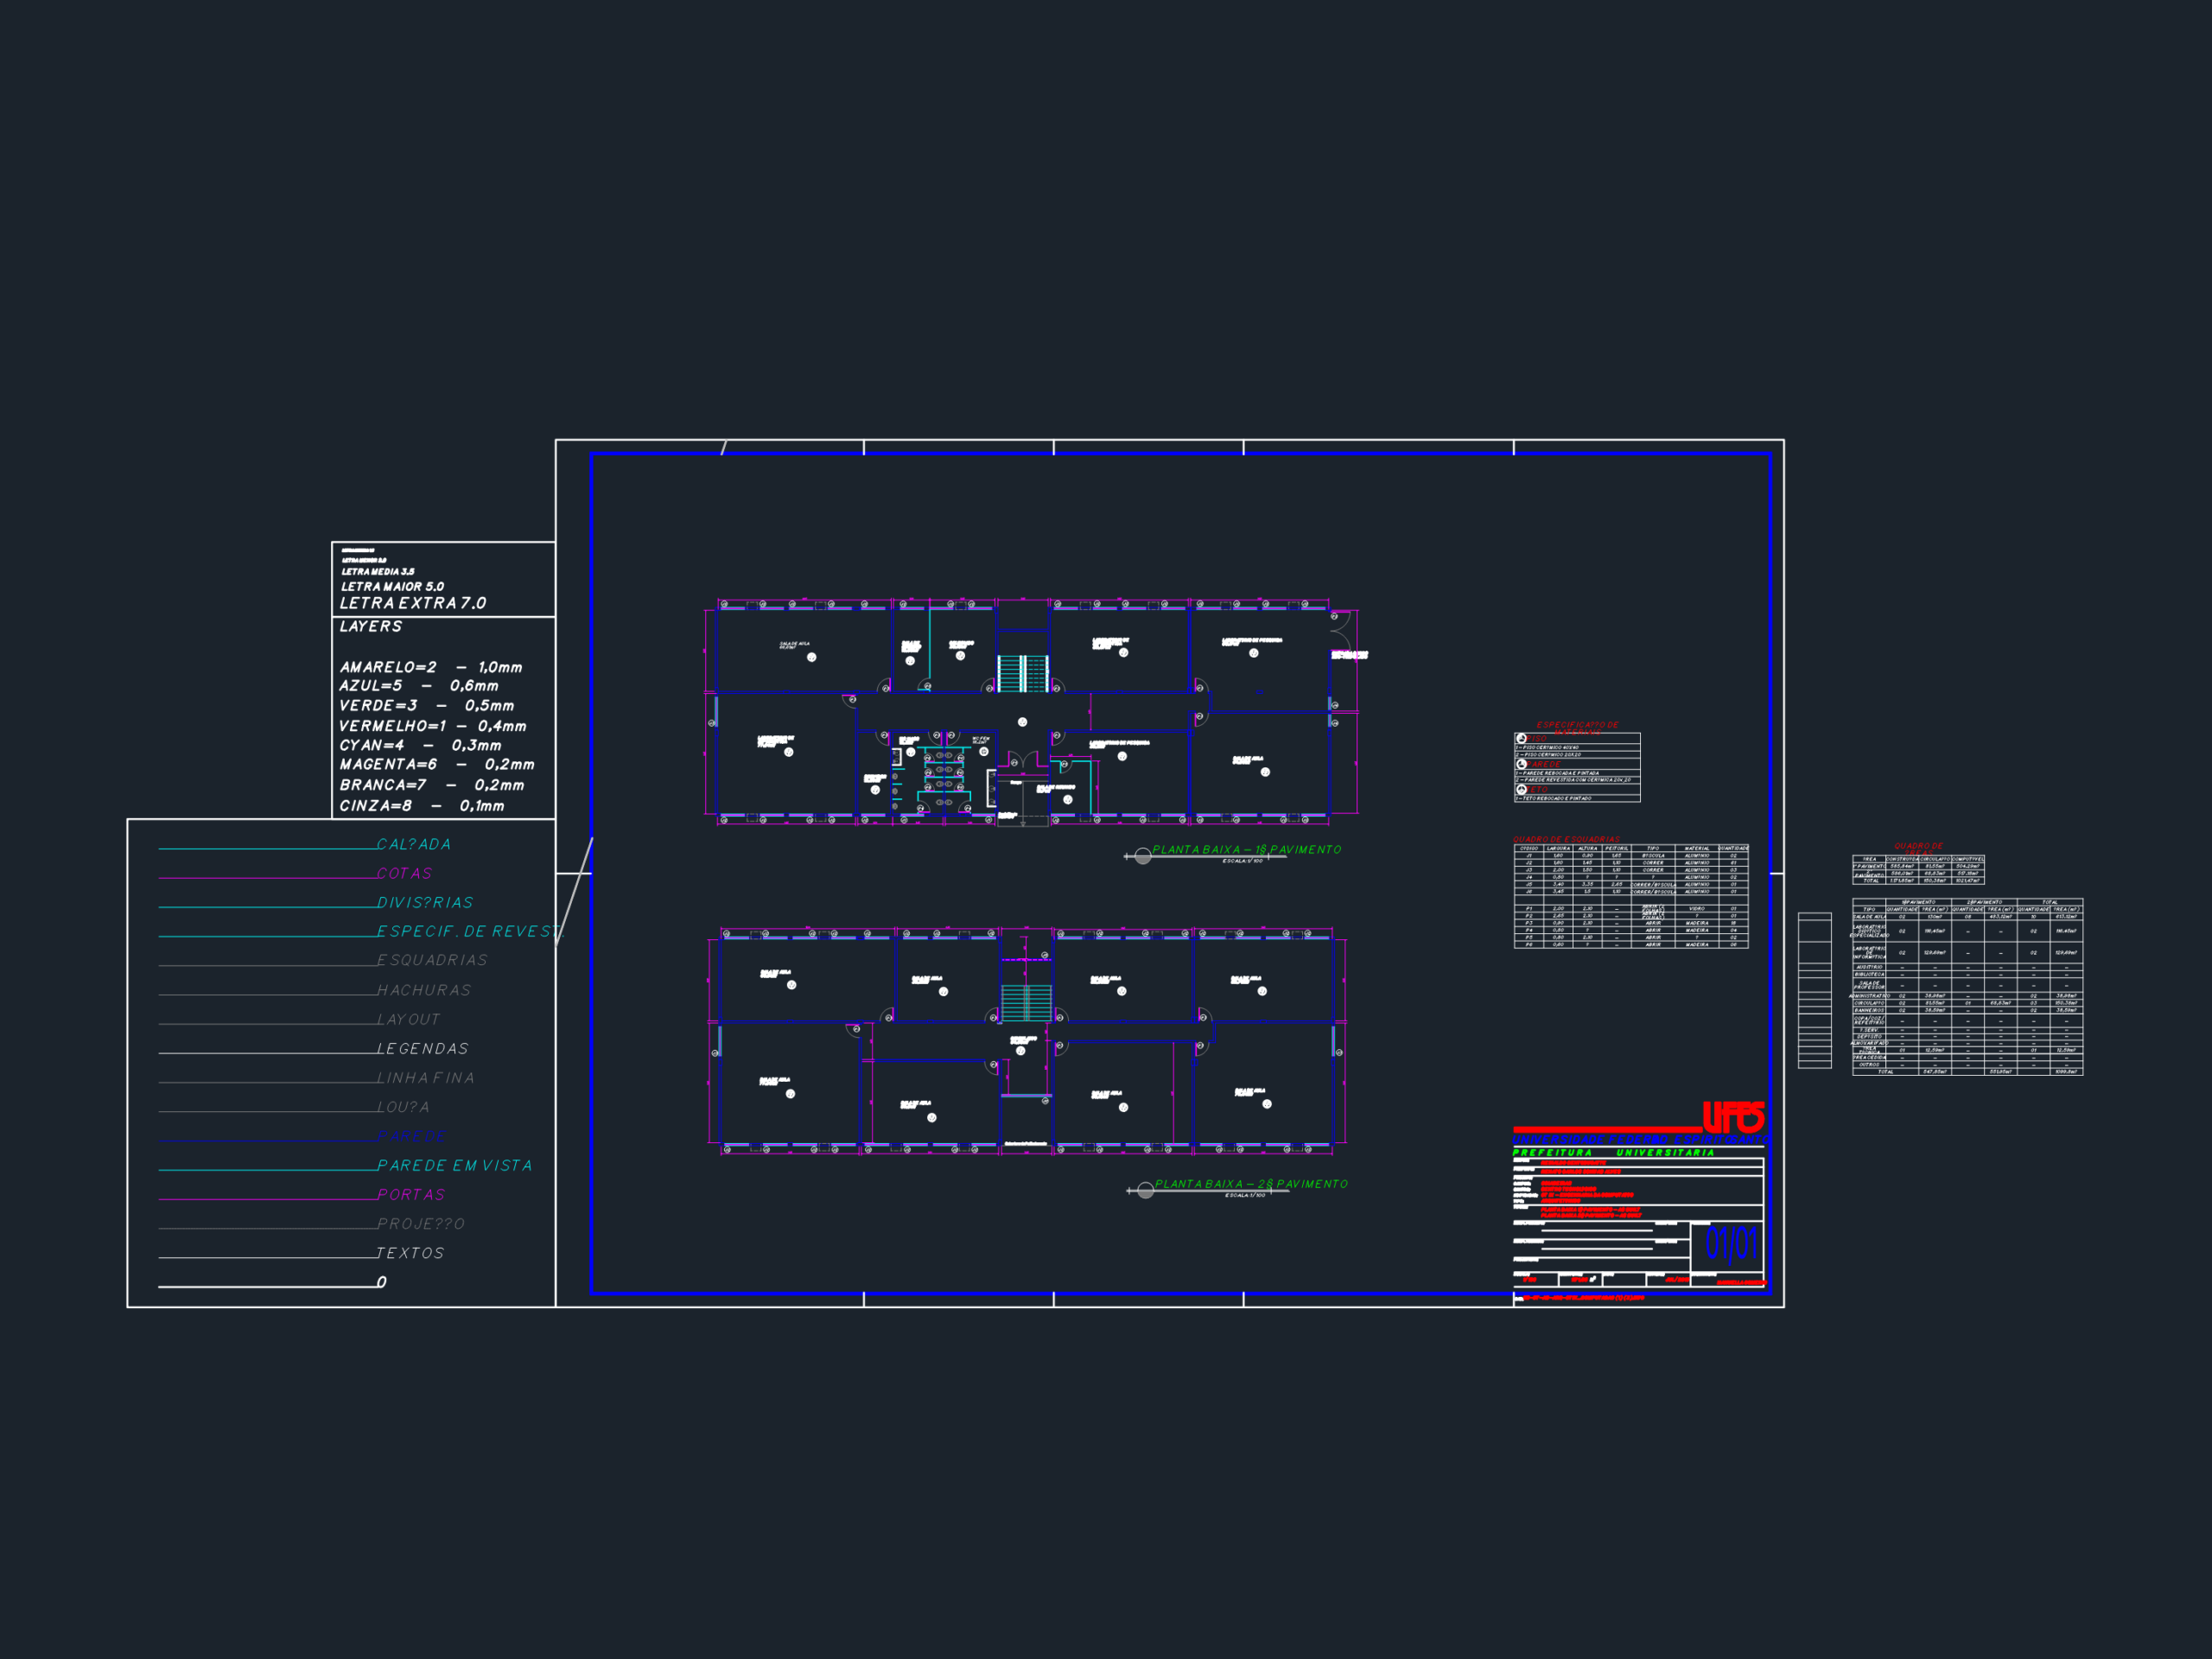This screenshot has height=1659, width=2212.
Task: Click the blue 'PAREDE' layer label
Action: pyautogui.click(x=412, y=1137)
